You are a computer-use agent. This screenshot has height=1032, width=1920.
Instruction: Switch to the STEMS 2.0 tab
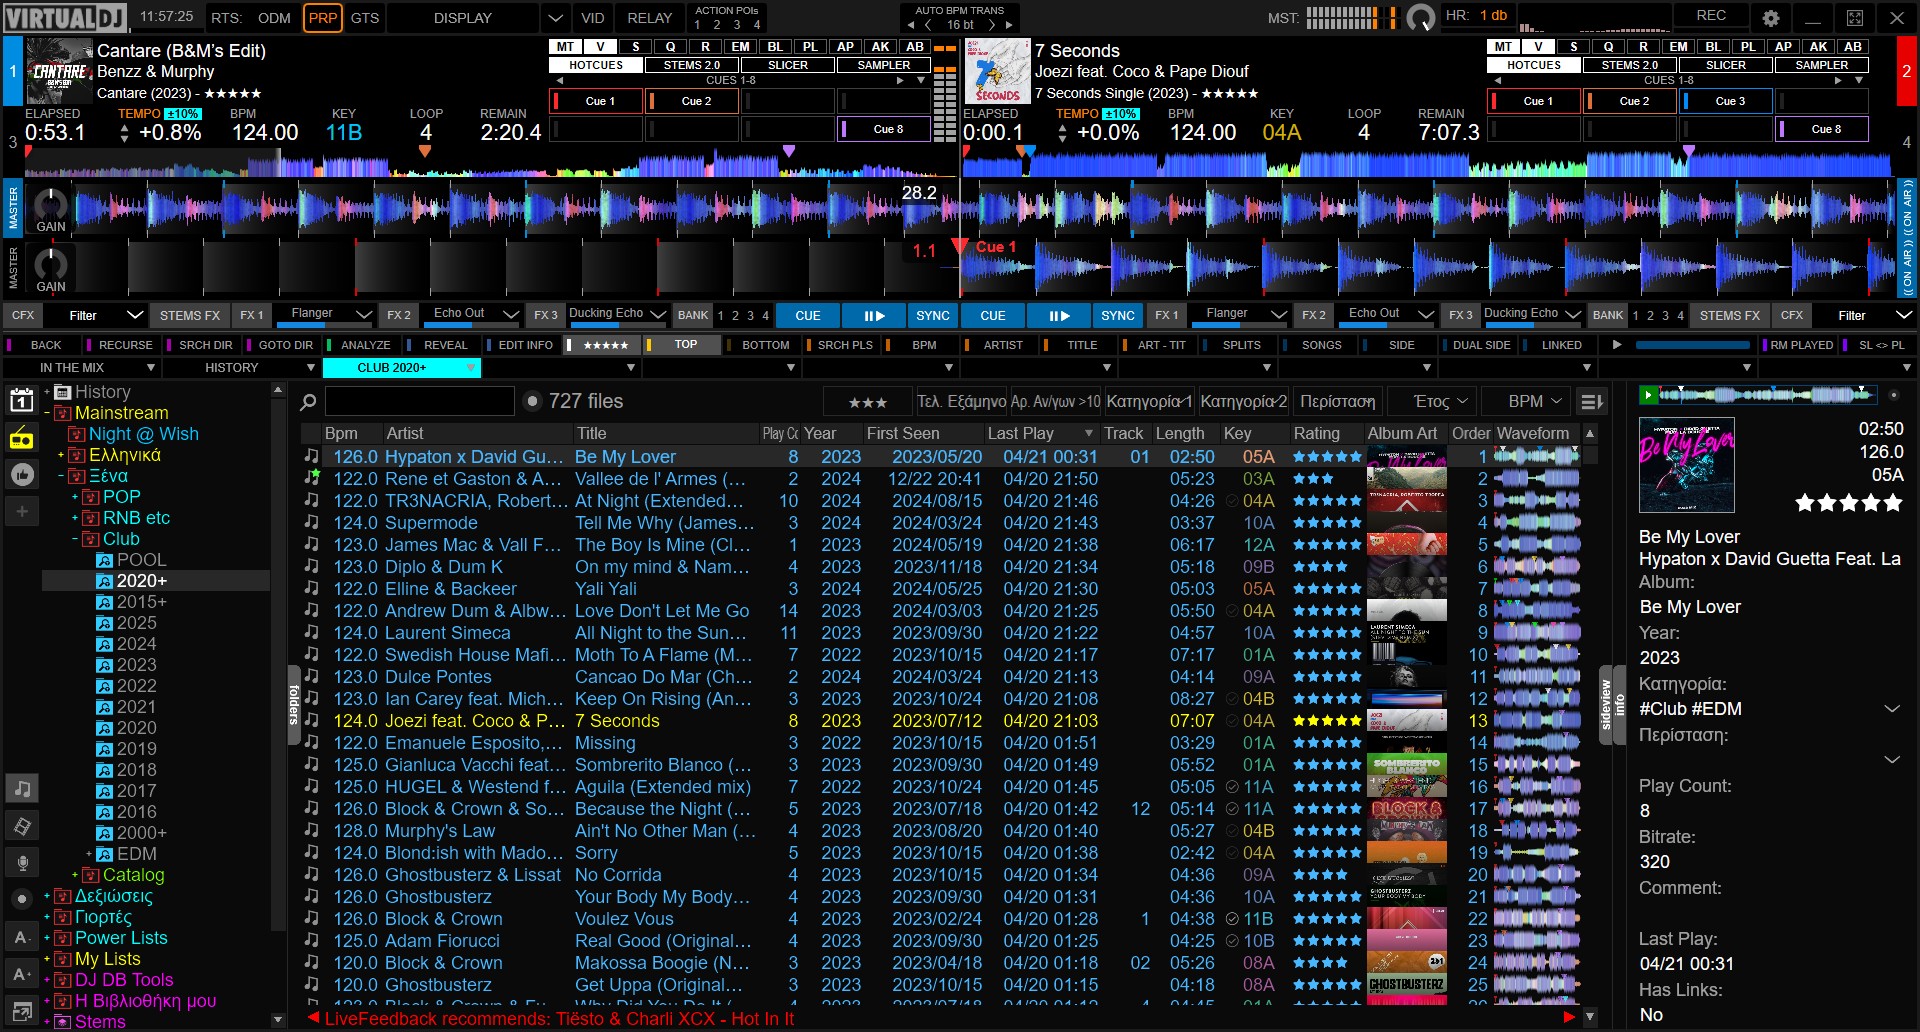[691, 64]
